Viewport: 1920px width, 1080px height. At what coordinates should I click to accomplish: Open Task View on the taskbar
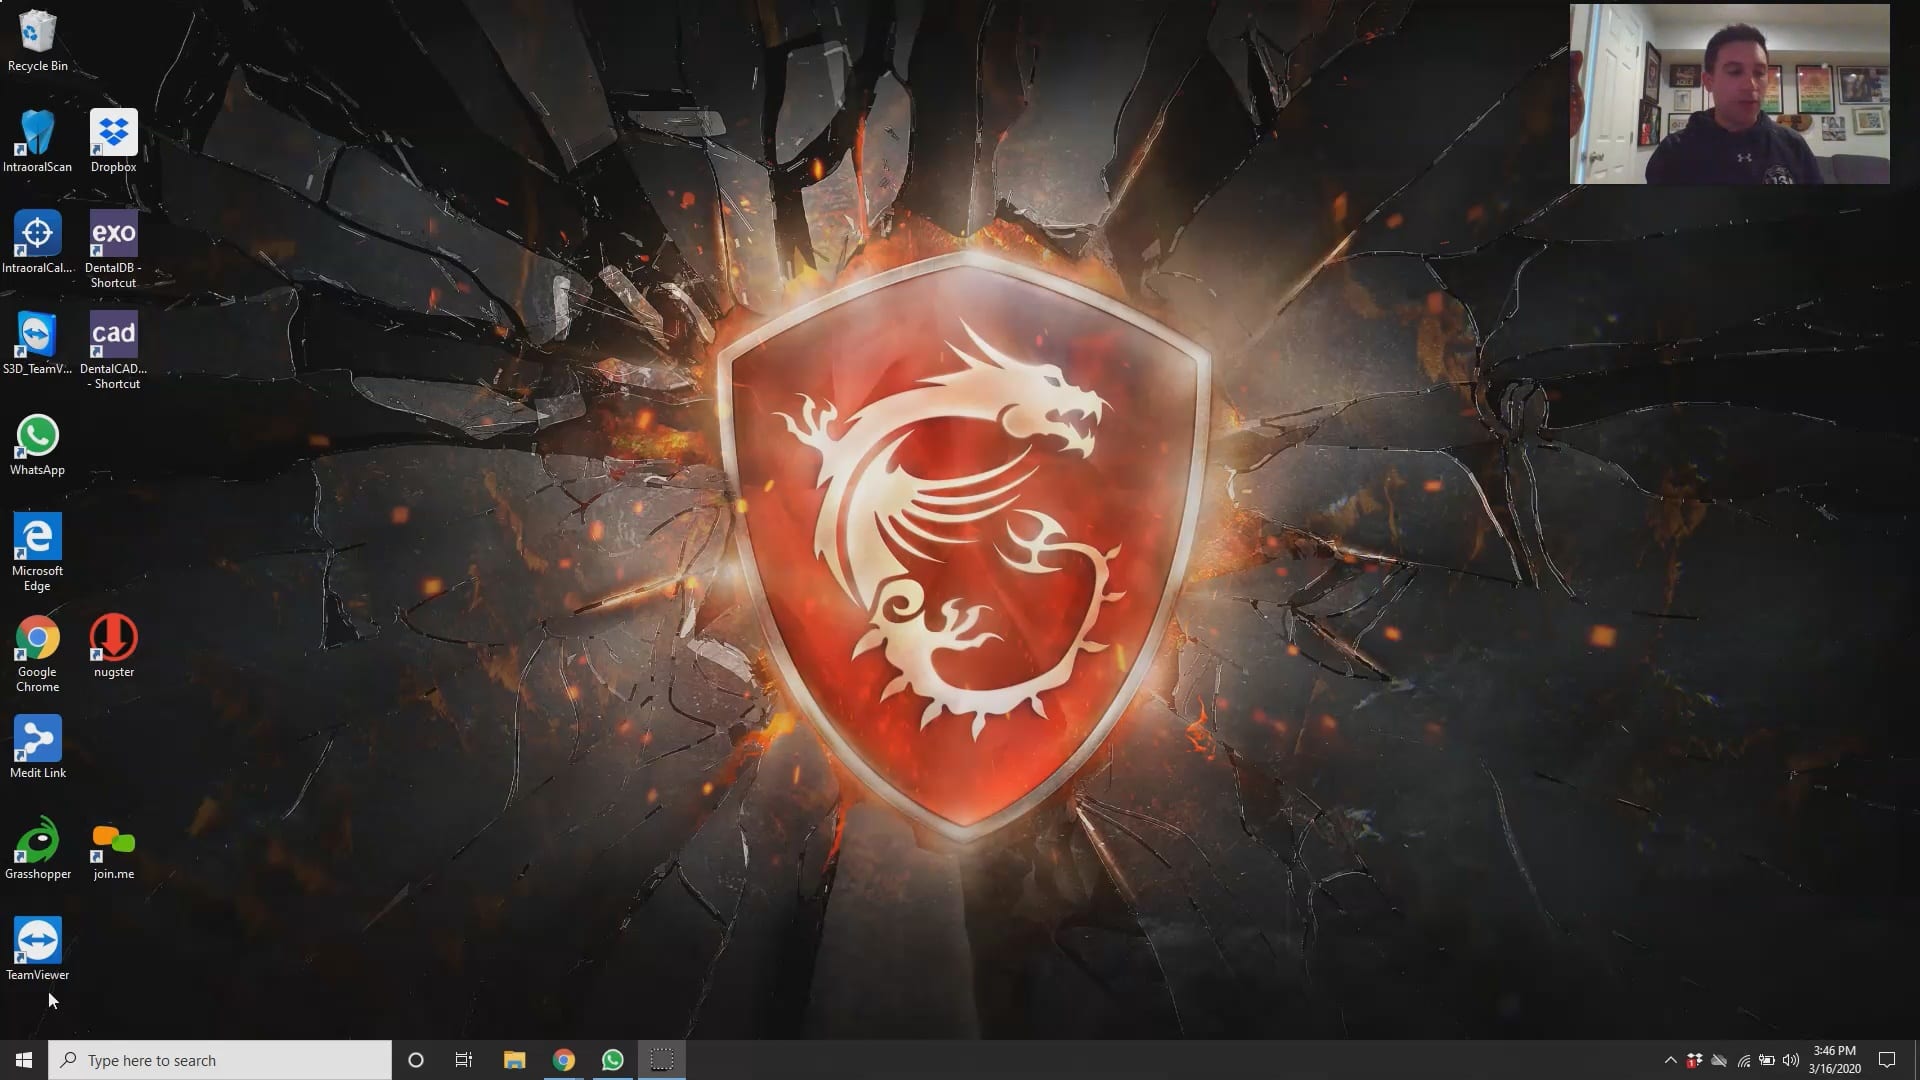pos(464,1060)
